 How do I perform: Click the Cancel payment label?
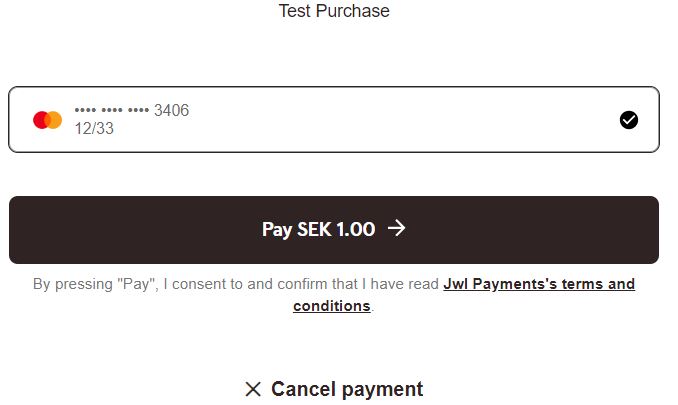(347, 389)
